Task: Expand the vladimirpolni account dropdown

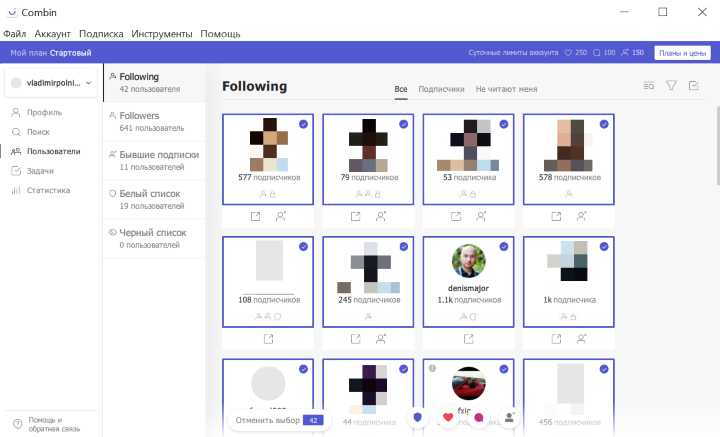Action: (x=51, y=83)
